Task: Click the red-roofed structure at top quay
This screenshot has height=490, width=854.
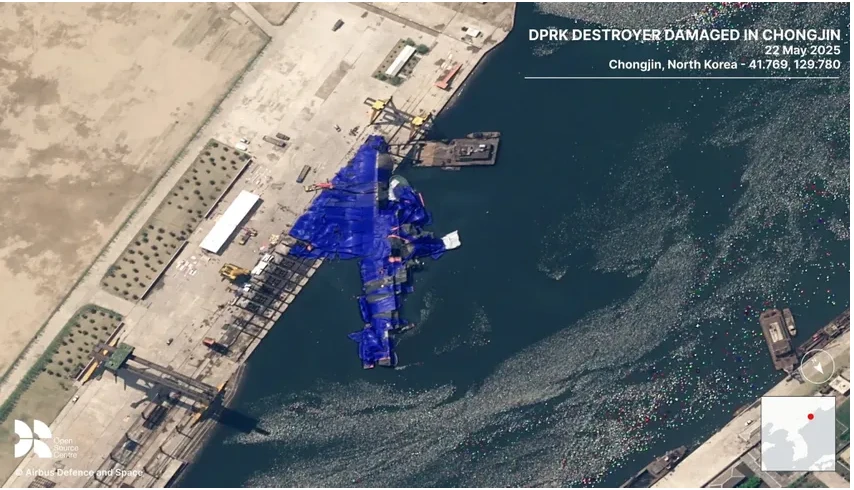Action: [x=448, y=76]
